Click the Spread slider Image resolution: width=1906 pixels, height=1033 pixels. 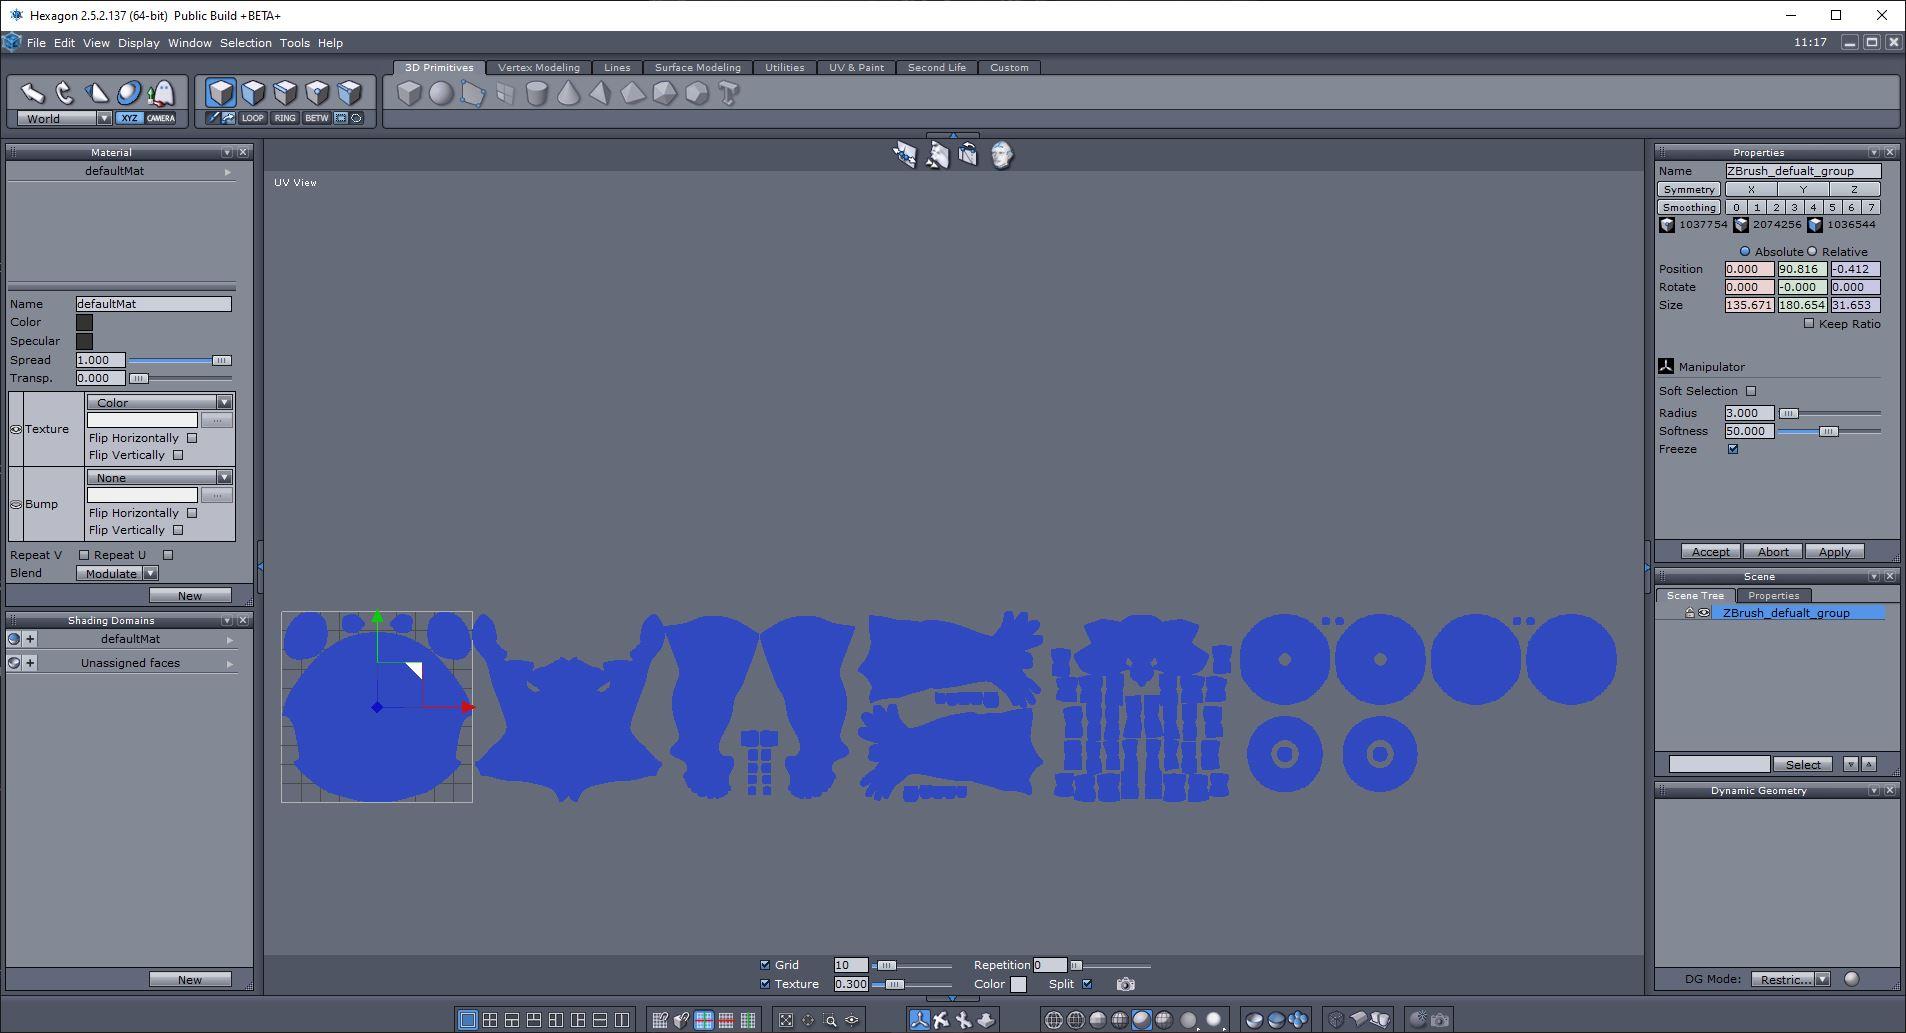[180, 360]
